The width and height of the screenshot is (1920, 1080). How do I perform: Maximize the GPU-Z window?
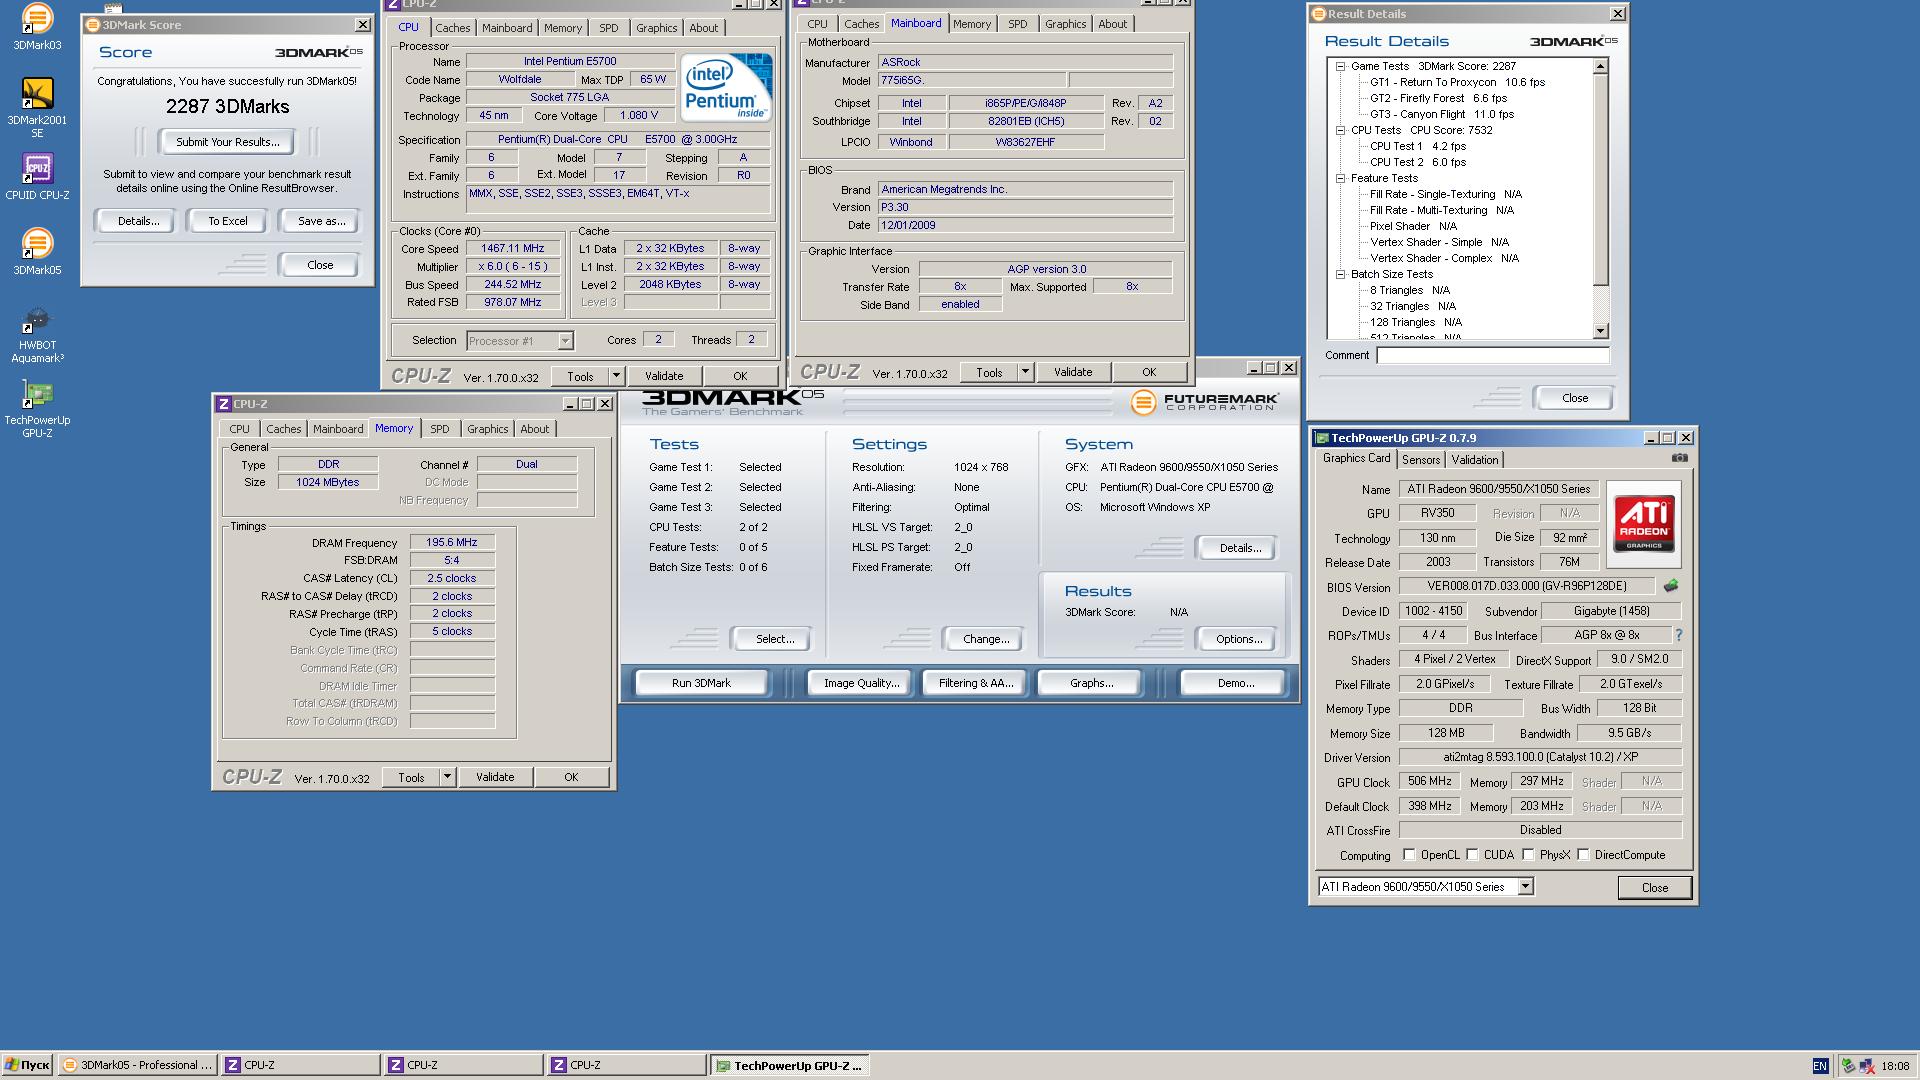(x=1667, y=438)
